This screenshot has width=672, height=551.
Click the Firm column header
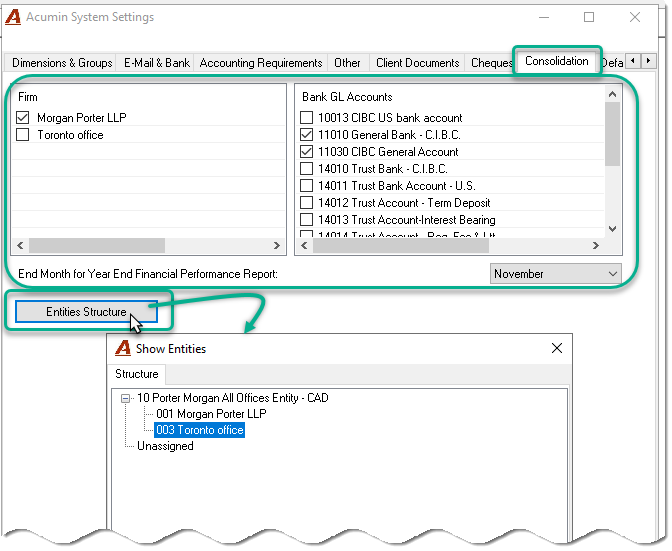tap(28, 97)
